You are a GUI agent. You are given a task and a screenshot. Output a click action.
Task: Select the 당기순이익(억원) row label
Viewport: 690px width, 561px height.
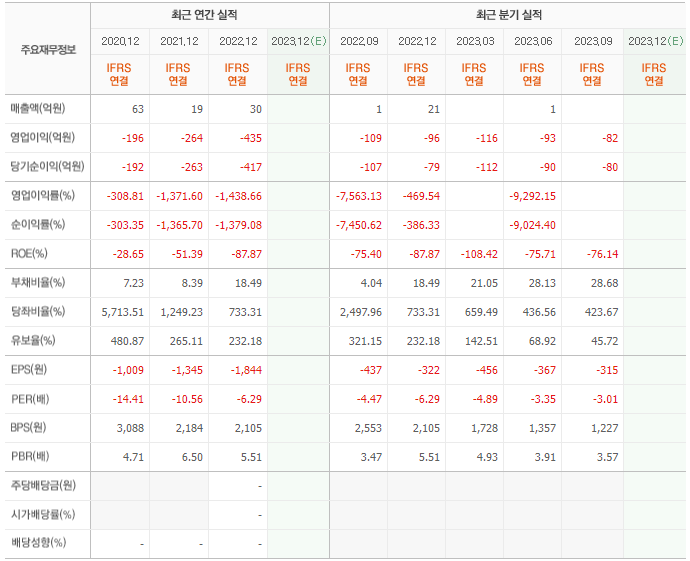(47, 166)
